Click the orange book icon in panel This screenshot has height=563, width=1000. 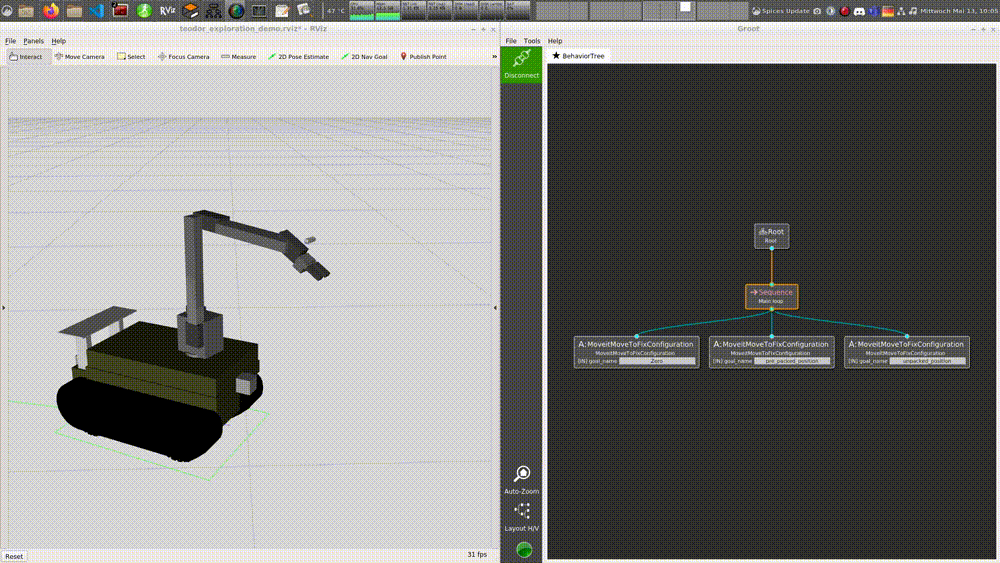pyautogui.click(x=190, y=10)
